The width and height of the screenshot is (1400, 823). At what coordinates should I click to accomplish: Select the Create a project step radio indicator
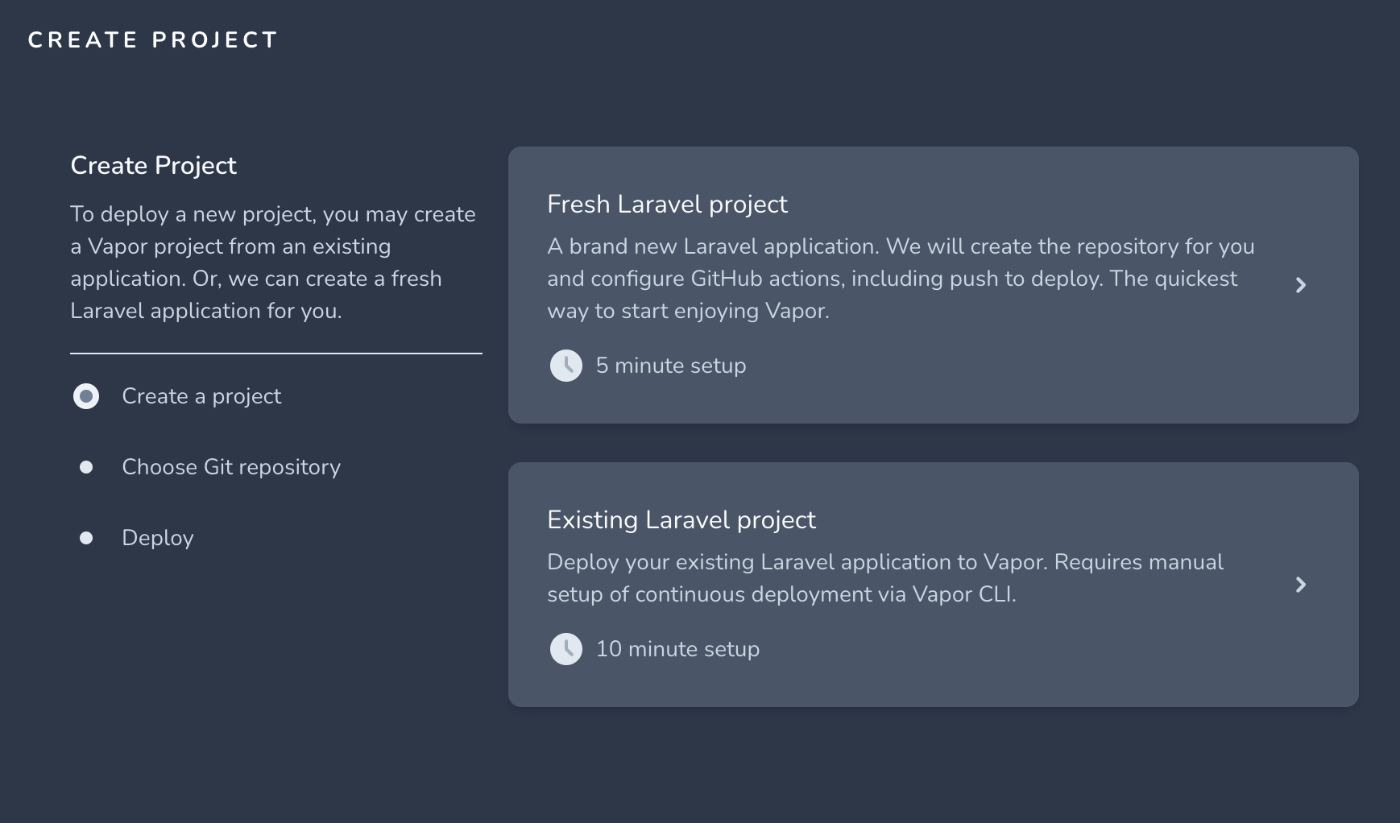tap(86, 397)
